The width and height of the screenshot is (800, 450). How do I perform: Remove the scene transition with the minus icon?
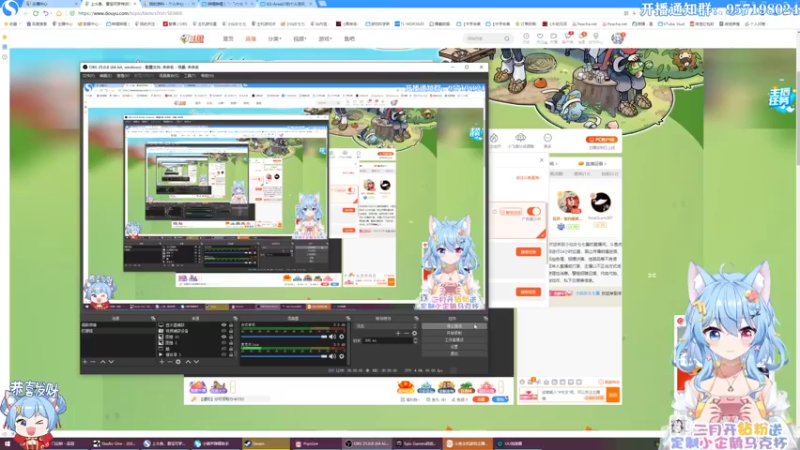pos(406,333)
